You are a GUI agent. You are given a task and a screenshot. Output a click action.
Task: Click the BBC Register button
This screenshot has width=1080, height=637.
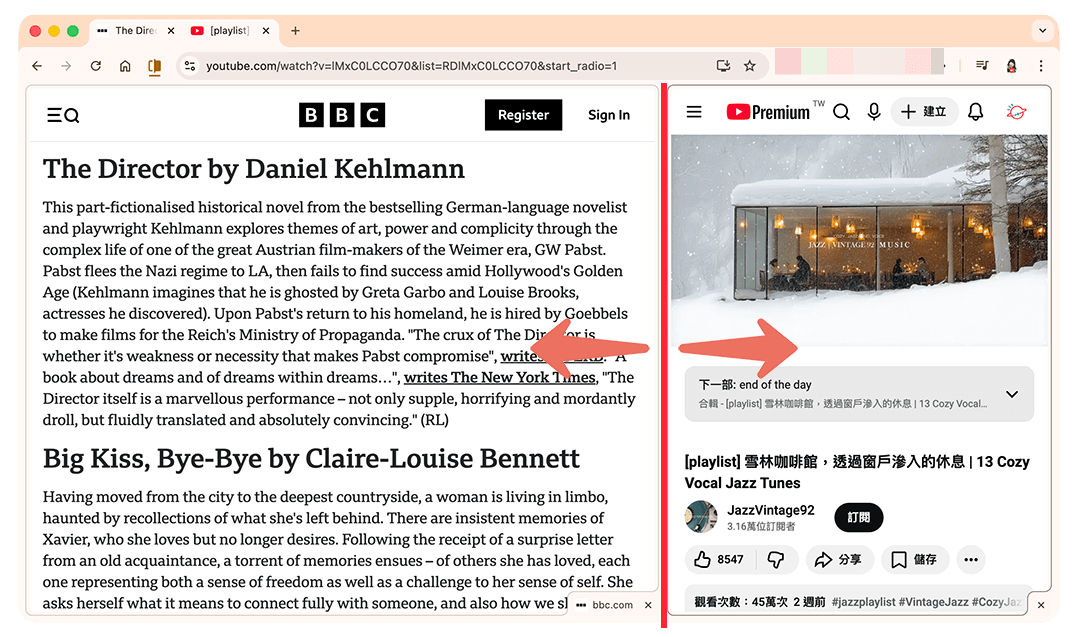[523, 115]
